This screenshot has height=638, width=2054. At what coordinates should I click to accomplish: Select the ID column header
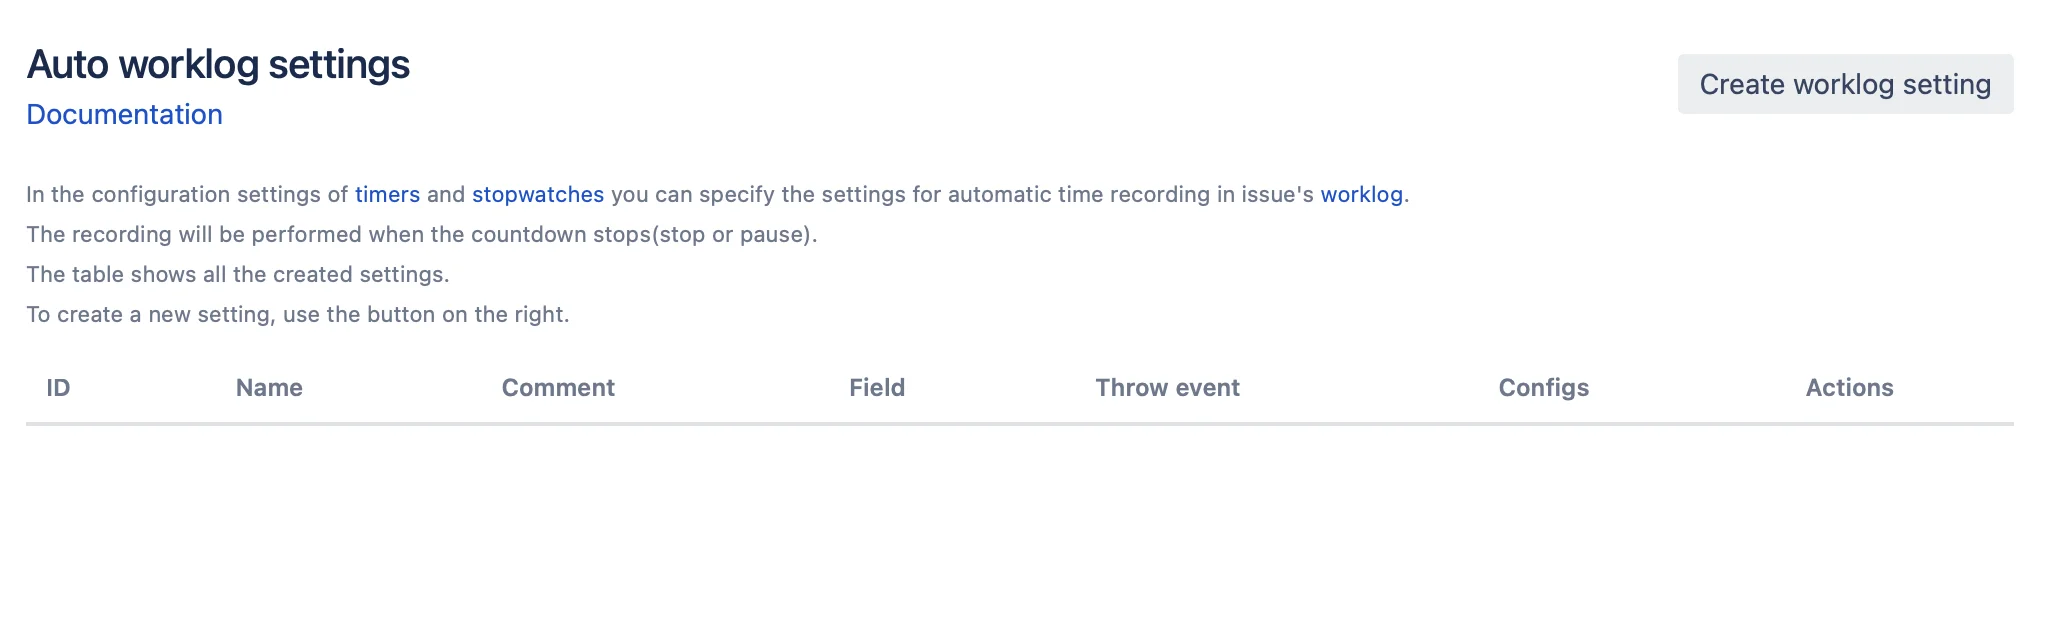(x=58, y=388)
